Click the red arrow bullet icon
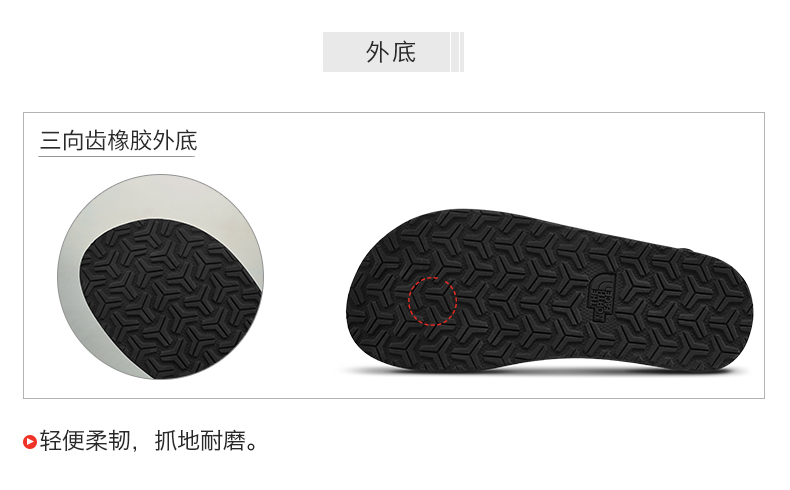 click(30, 442)
